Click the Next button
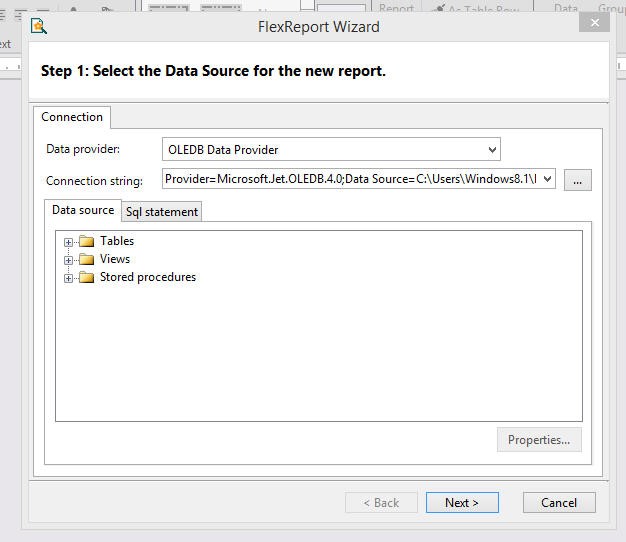Viewport: 626px width, 542px height. tap(462, 502)
